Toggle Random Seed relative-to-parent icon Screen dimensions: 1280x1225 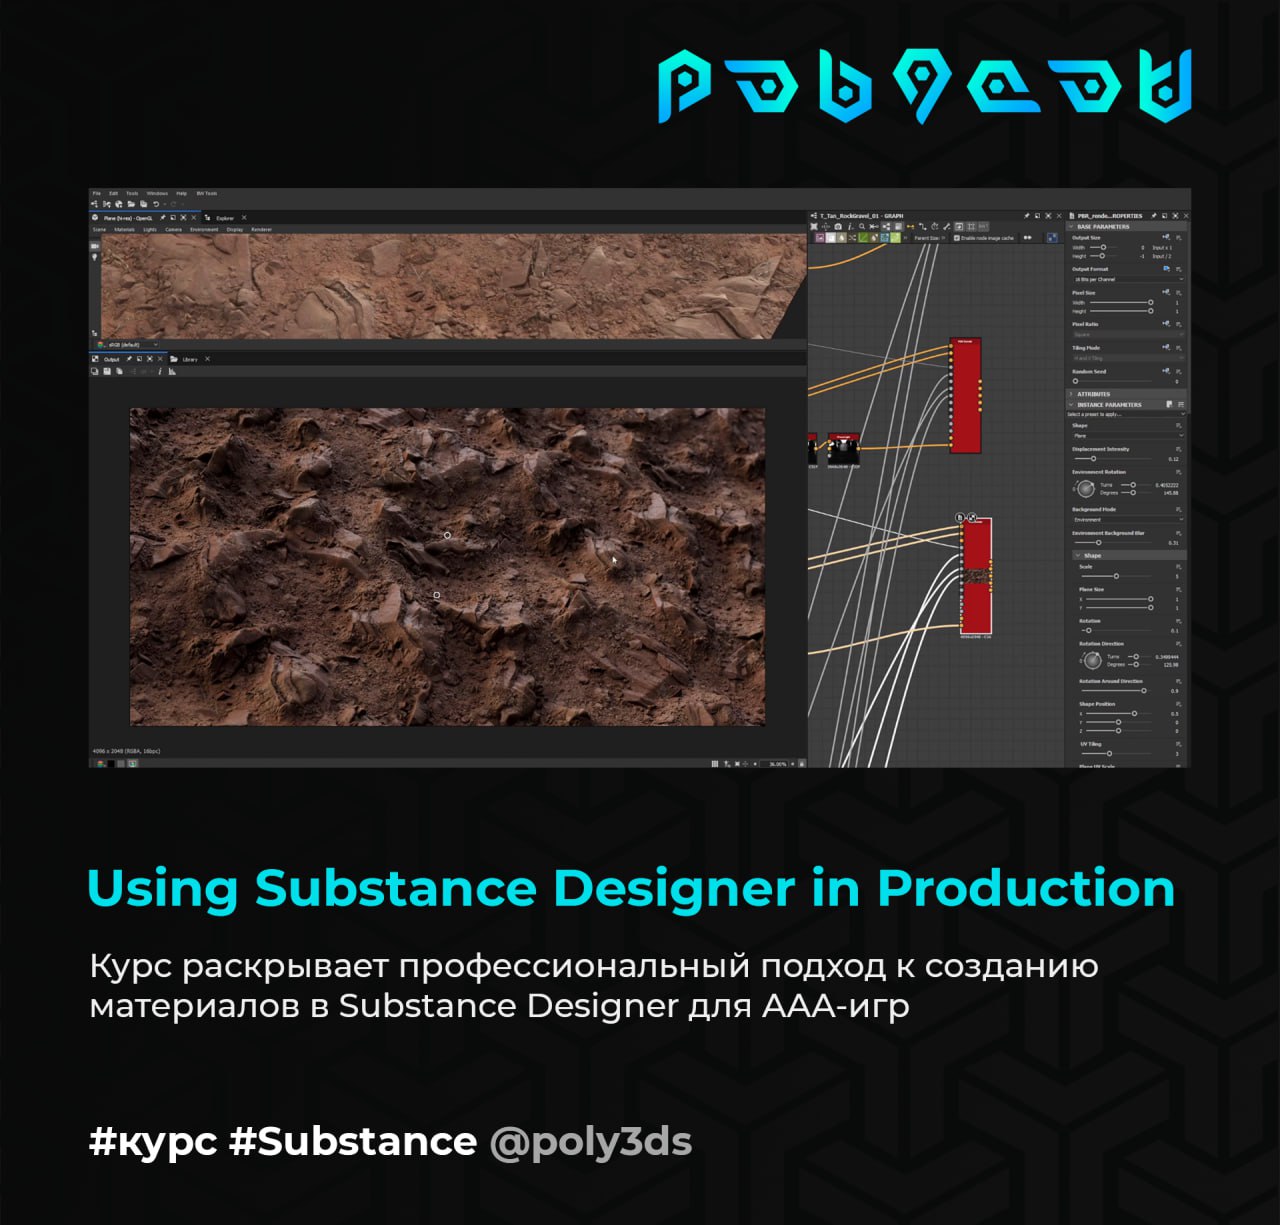pyautogui.click(x=1166, y=371)
